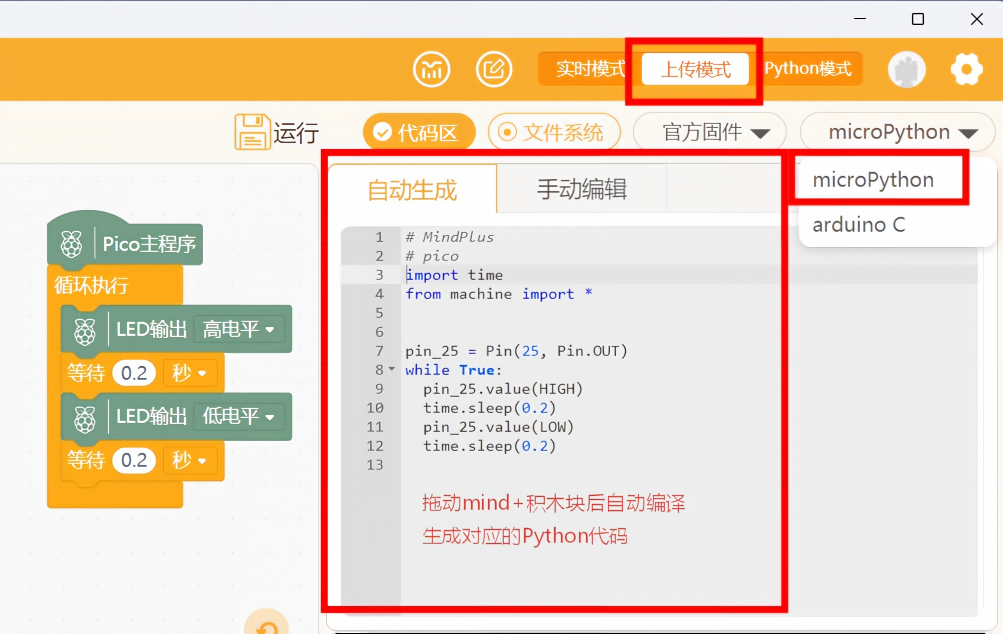This screenshot has height=634, width=1003.
Task: Switch to the 手动编辑 tab
Action: [x=581, y=189]
